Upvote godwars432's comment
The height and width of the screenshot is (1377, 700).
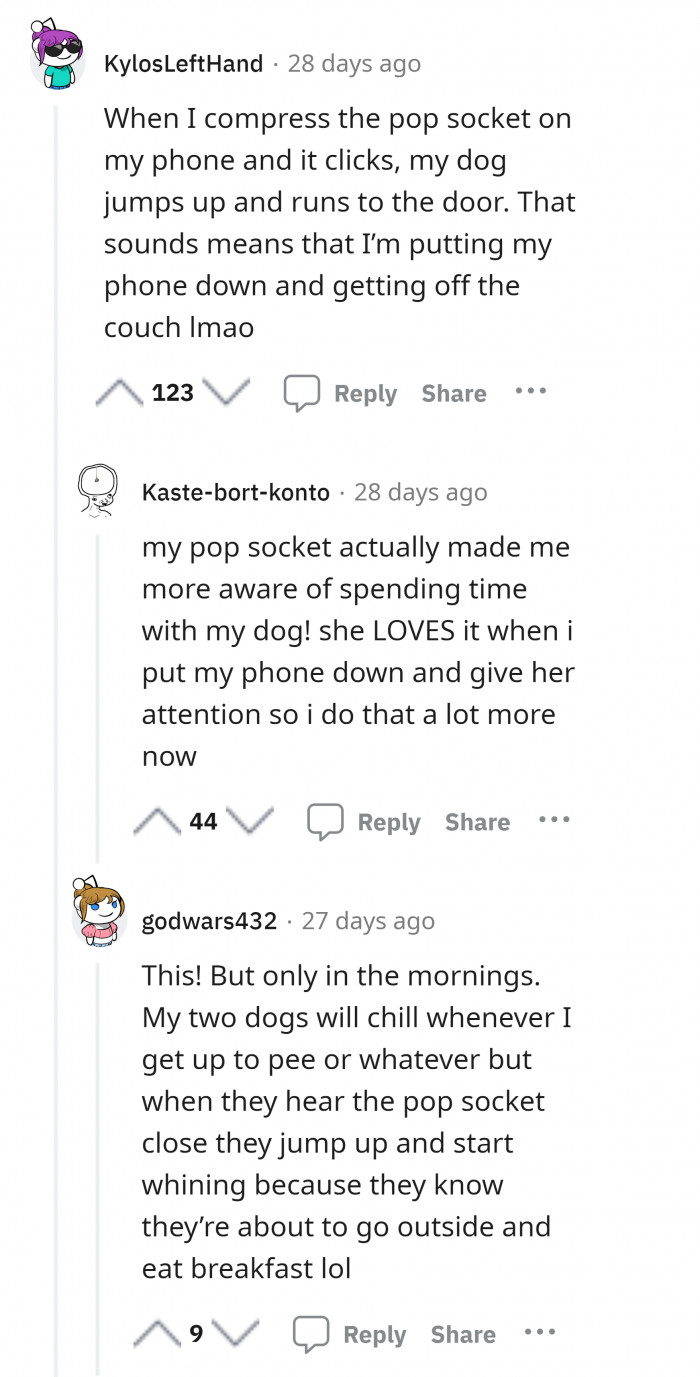[x=158, y=1334]
